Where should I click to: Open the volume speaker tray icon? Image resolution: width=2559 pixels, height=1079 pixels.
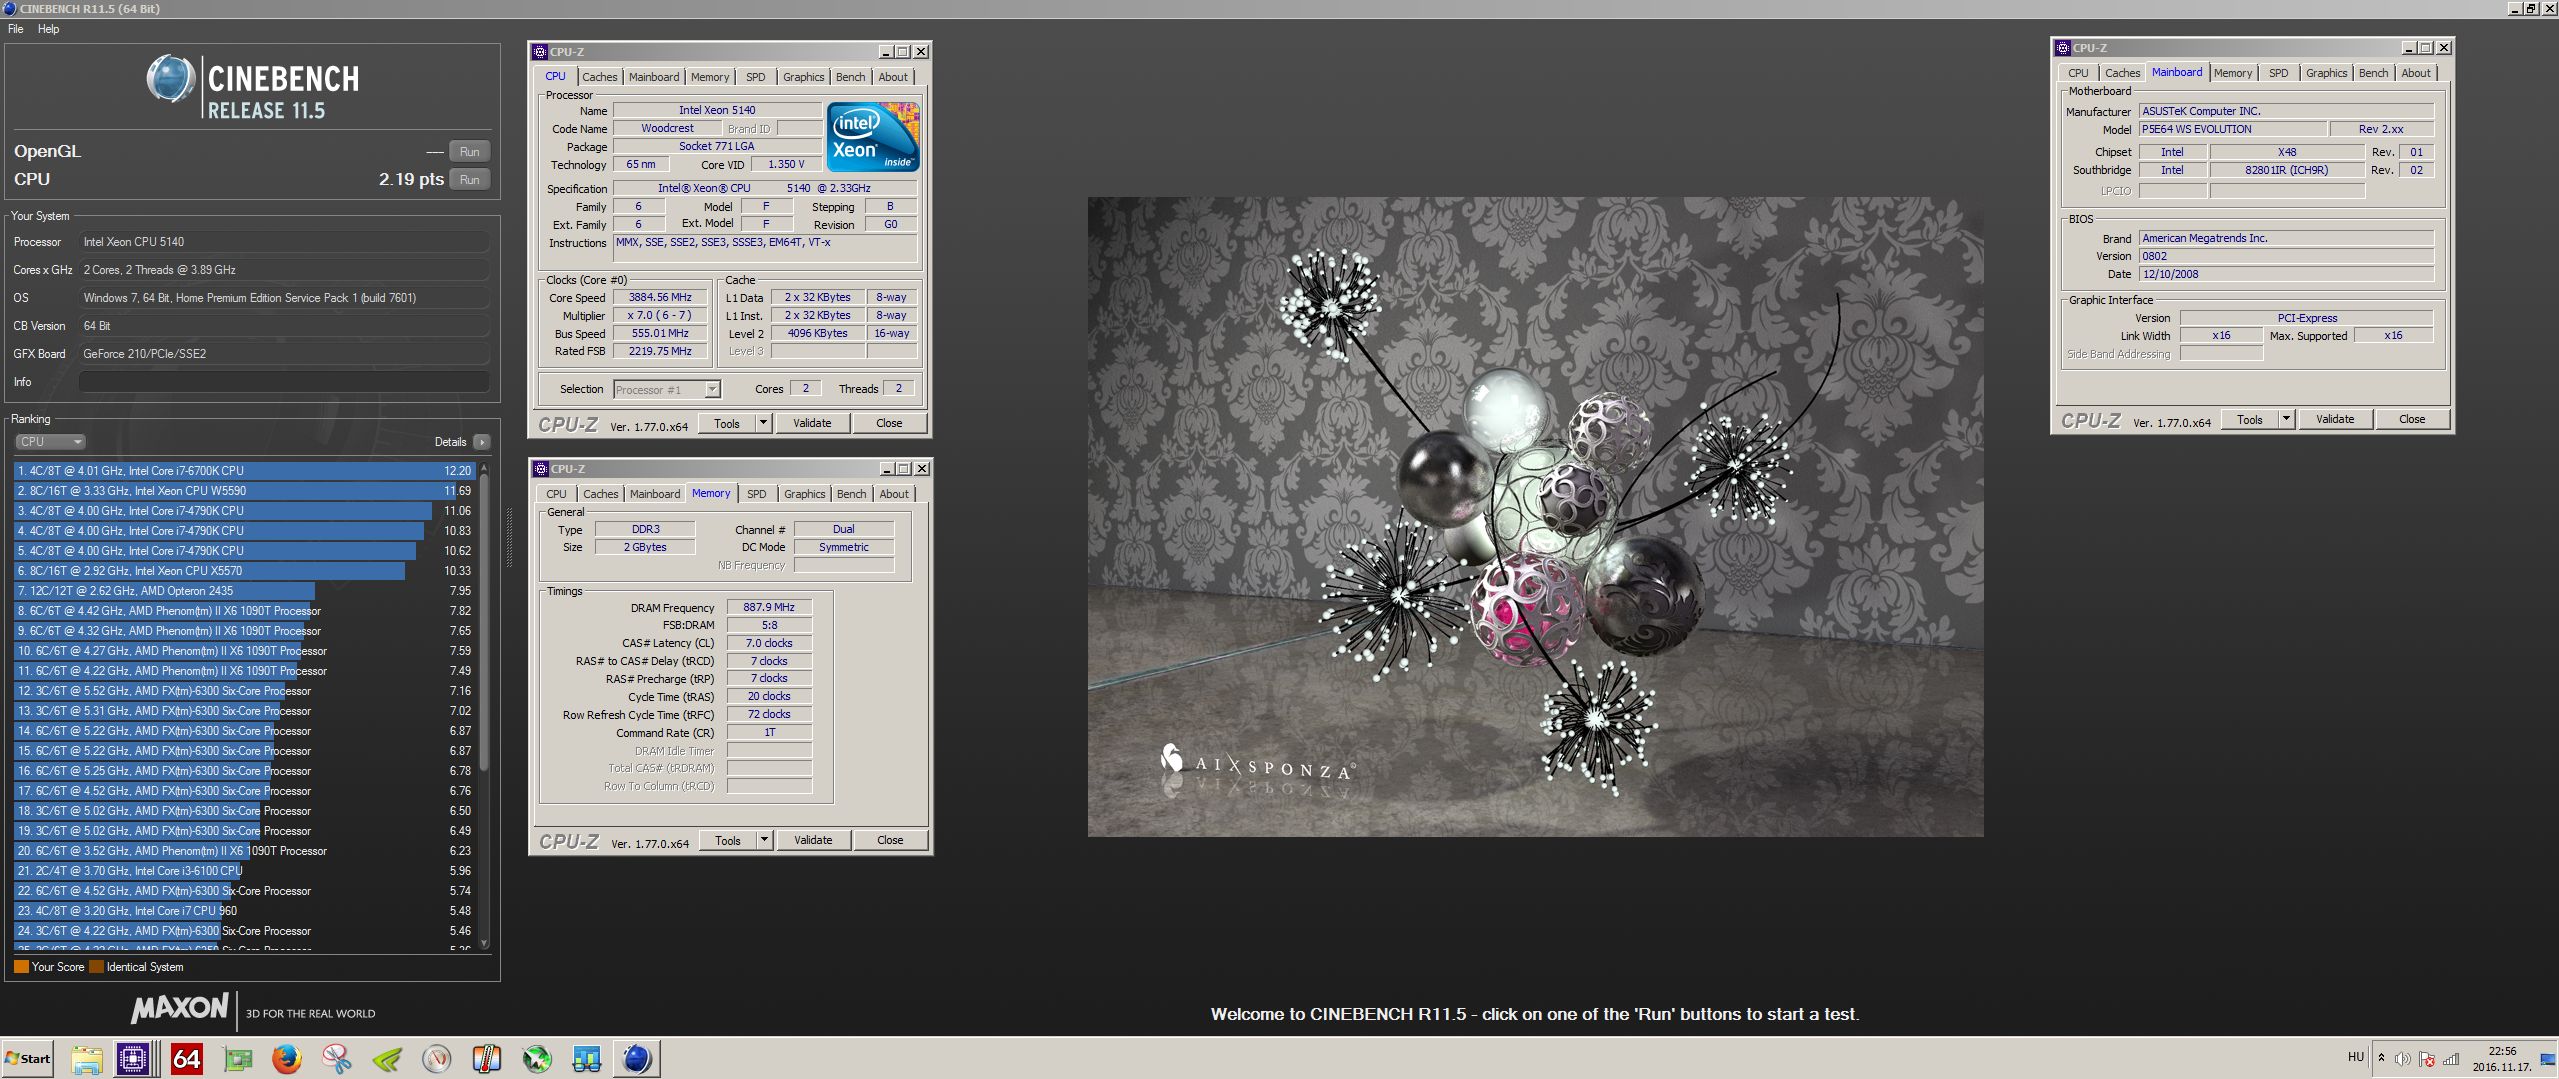(x=2402, y=1059)
